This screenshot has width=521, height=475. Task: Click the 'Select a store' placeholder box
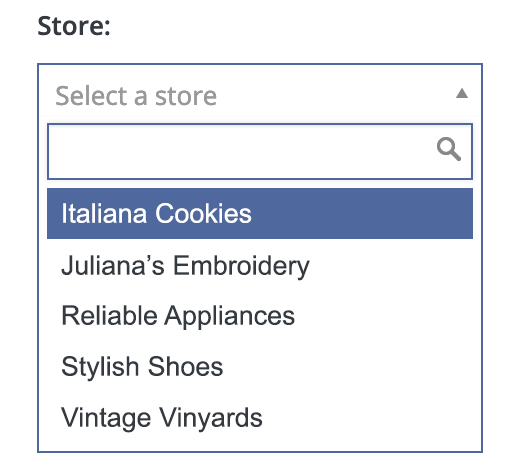coord(260,94)
